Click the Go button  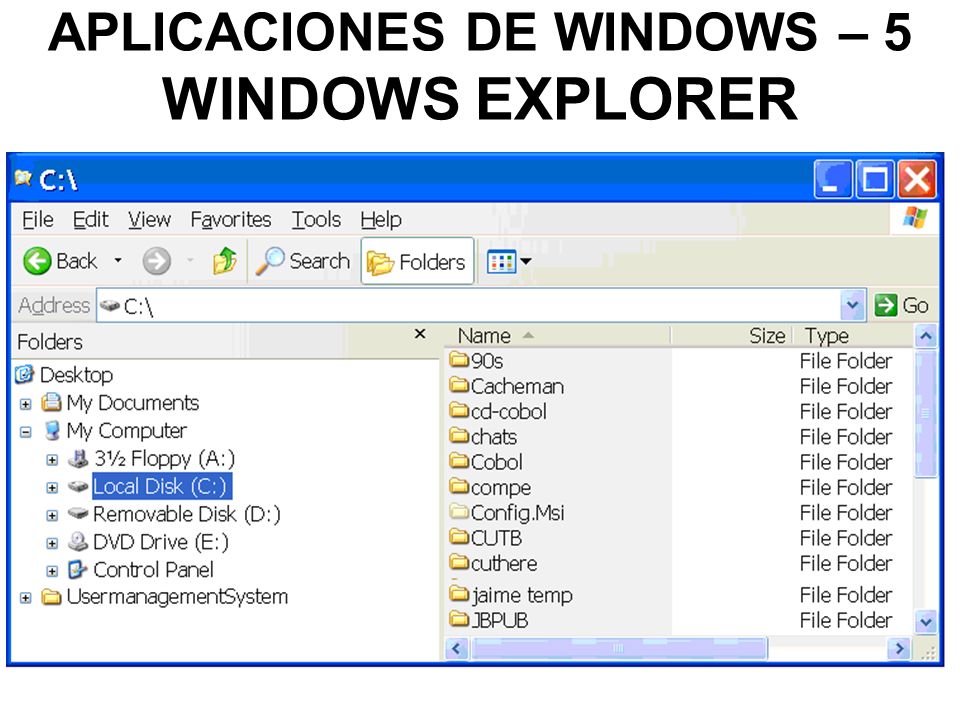click(901, 305)
